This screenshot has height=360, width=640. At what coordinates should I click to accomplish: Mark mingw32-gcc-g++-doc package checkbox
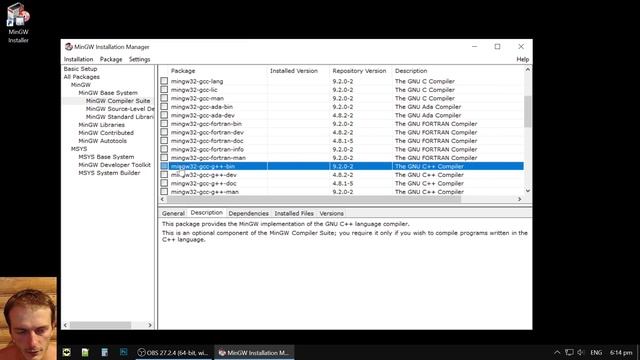pyautogui.click(x=164, y=183)
